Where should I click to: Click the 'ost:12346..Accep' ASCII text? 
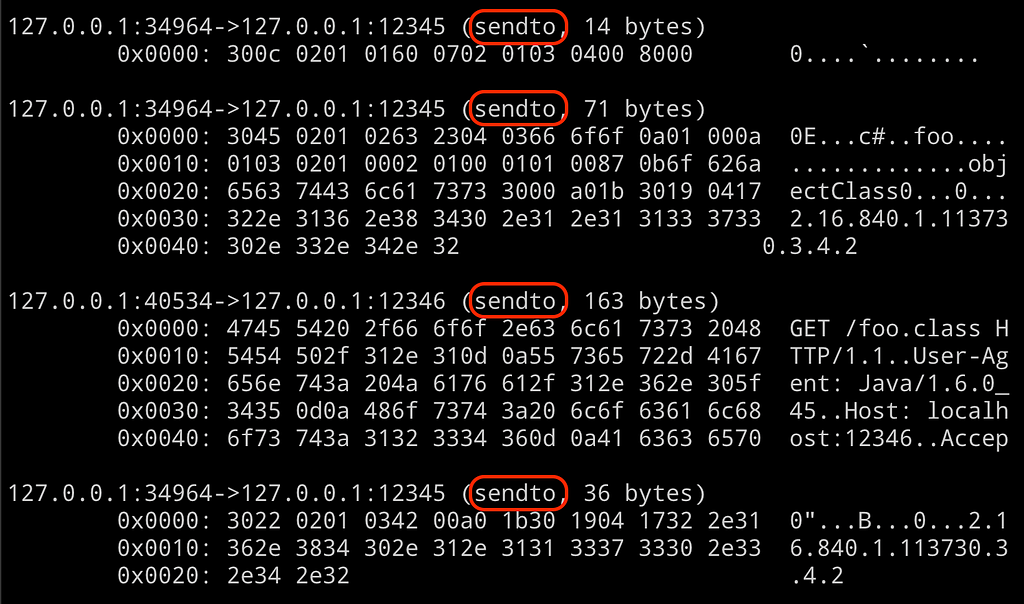tap(899, 438)
